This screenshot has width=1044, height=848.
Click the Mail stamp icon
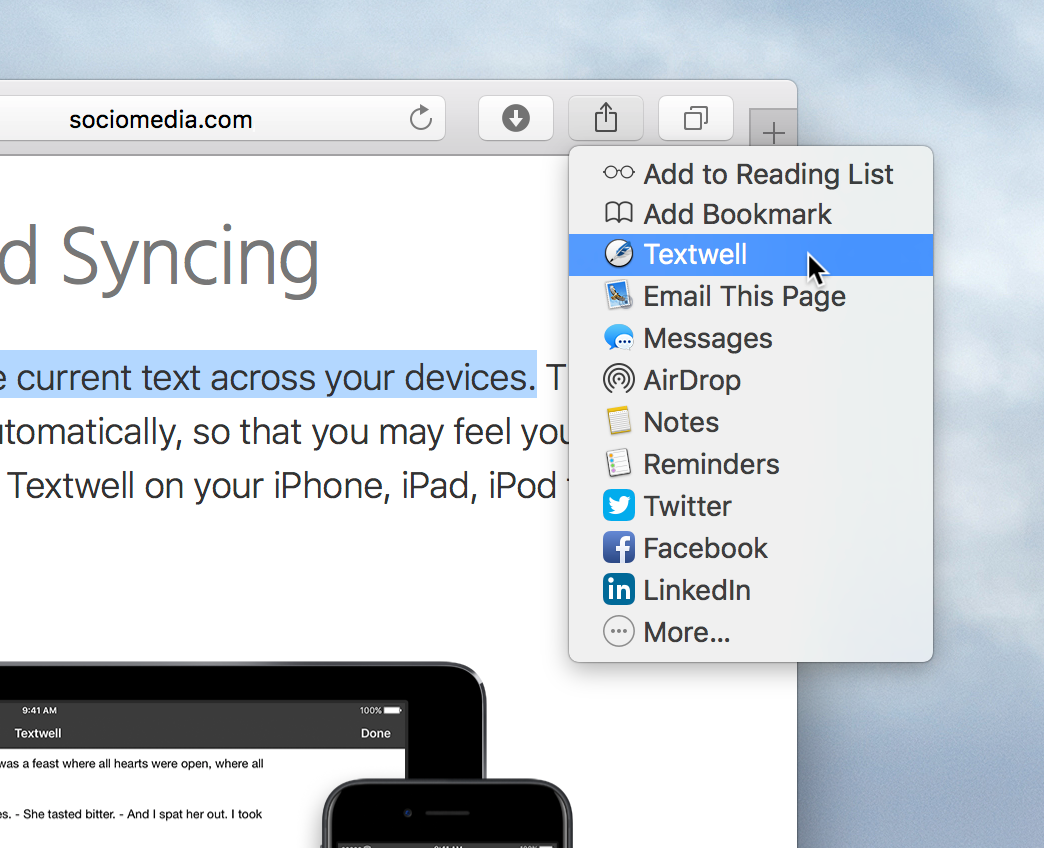[x=619, y=296]
